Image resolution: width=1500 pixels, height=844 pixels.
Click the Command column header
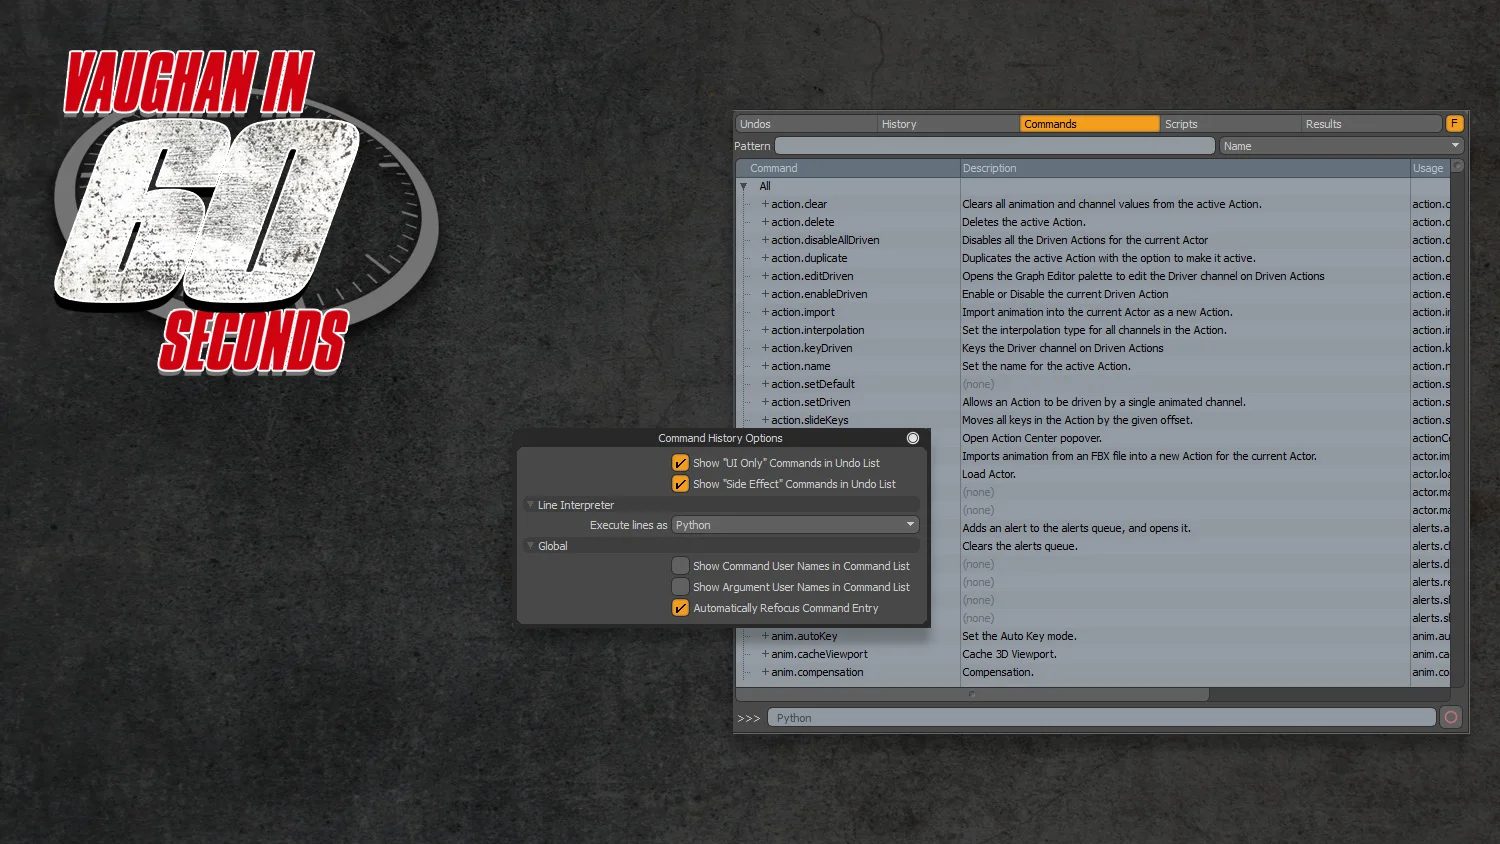848,168
